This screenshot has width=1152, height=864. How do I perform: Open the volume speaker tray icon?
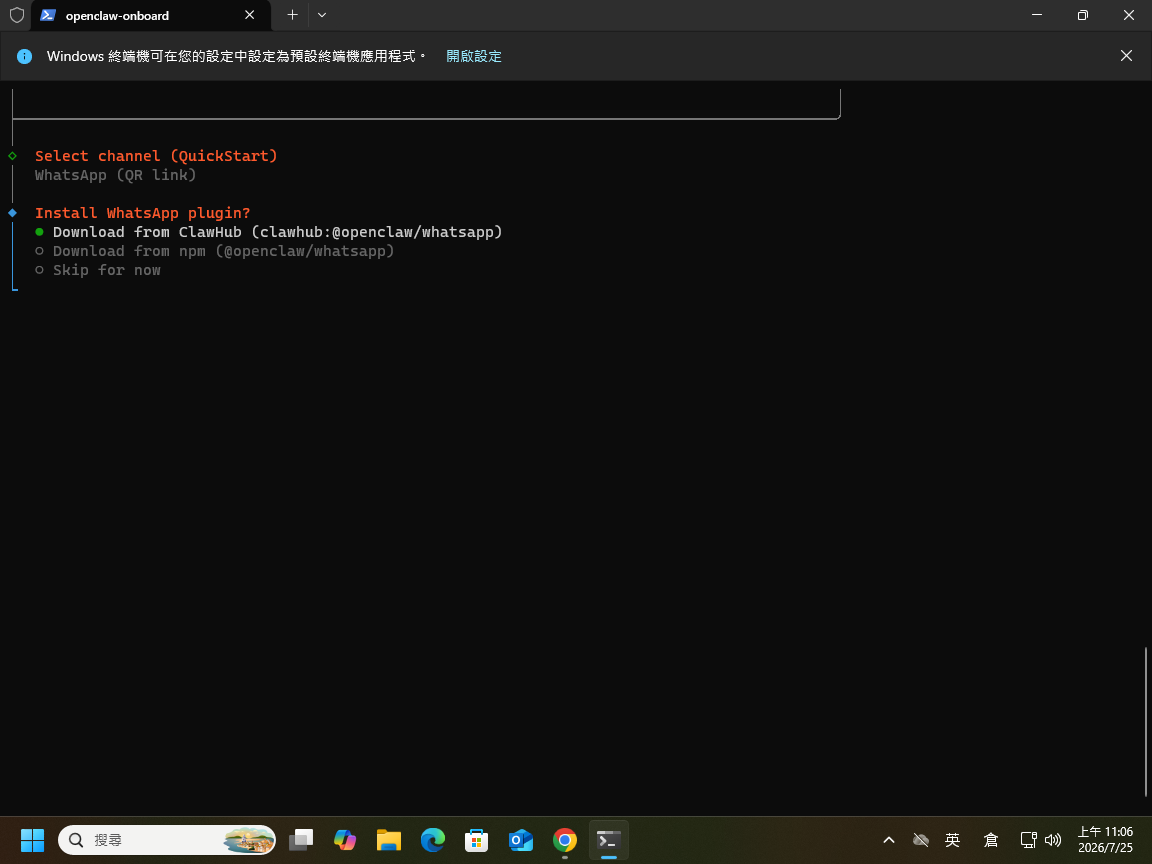coord(1054,840)
